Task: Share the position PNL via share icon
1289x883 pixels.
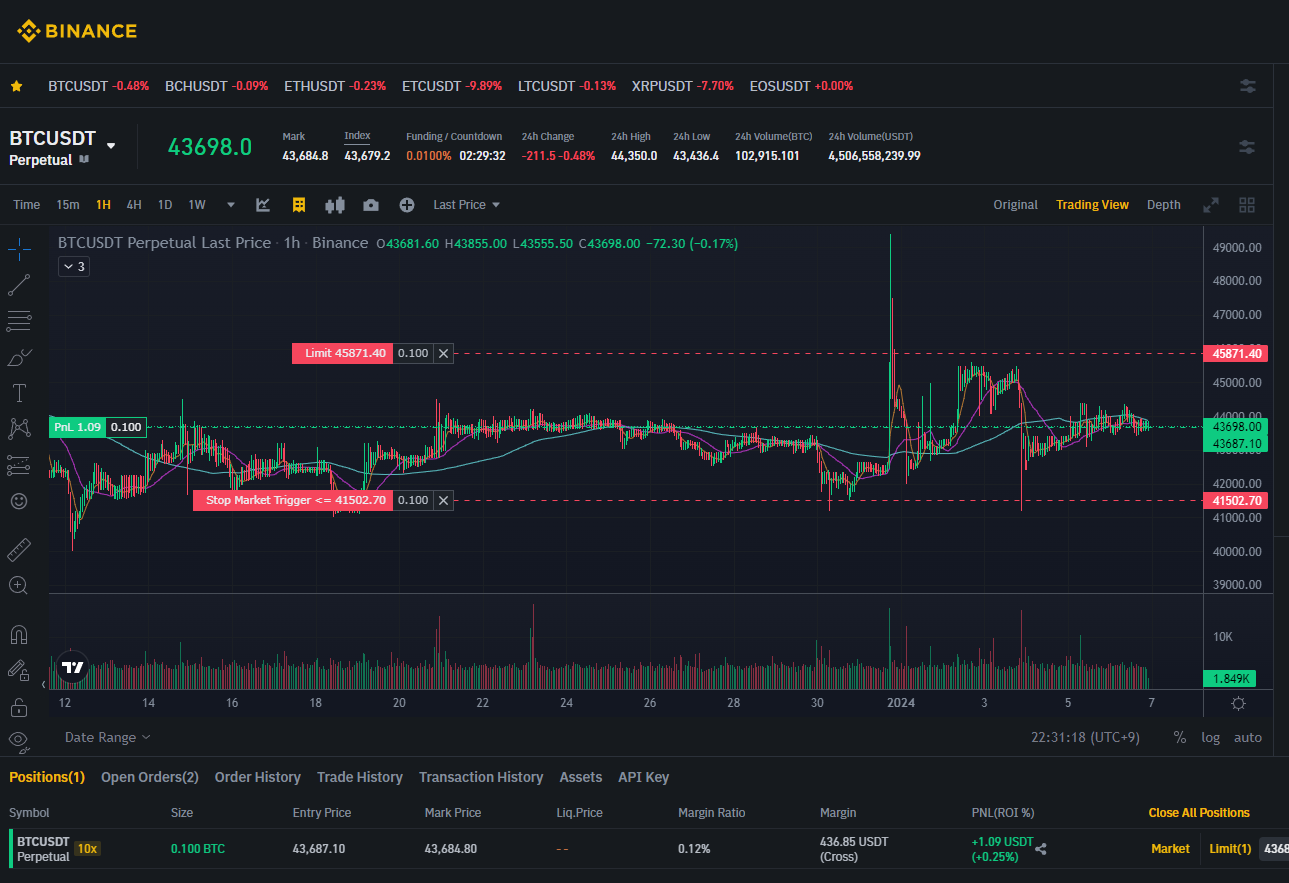Action: (x=1041, y=849)
